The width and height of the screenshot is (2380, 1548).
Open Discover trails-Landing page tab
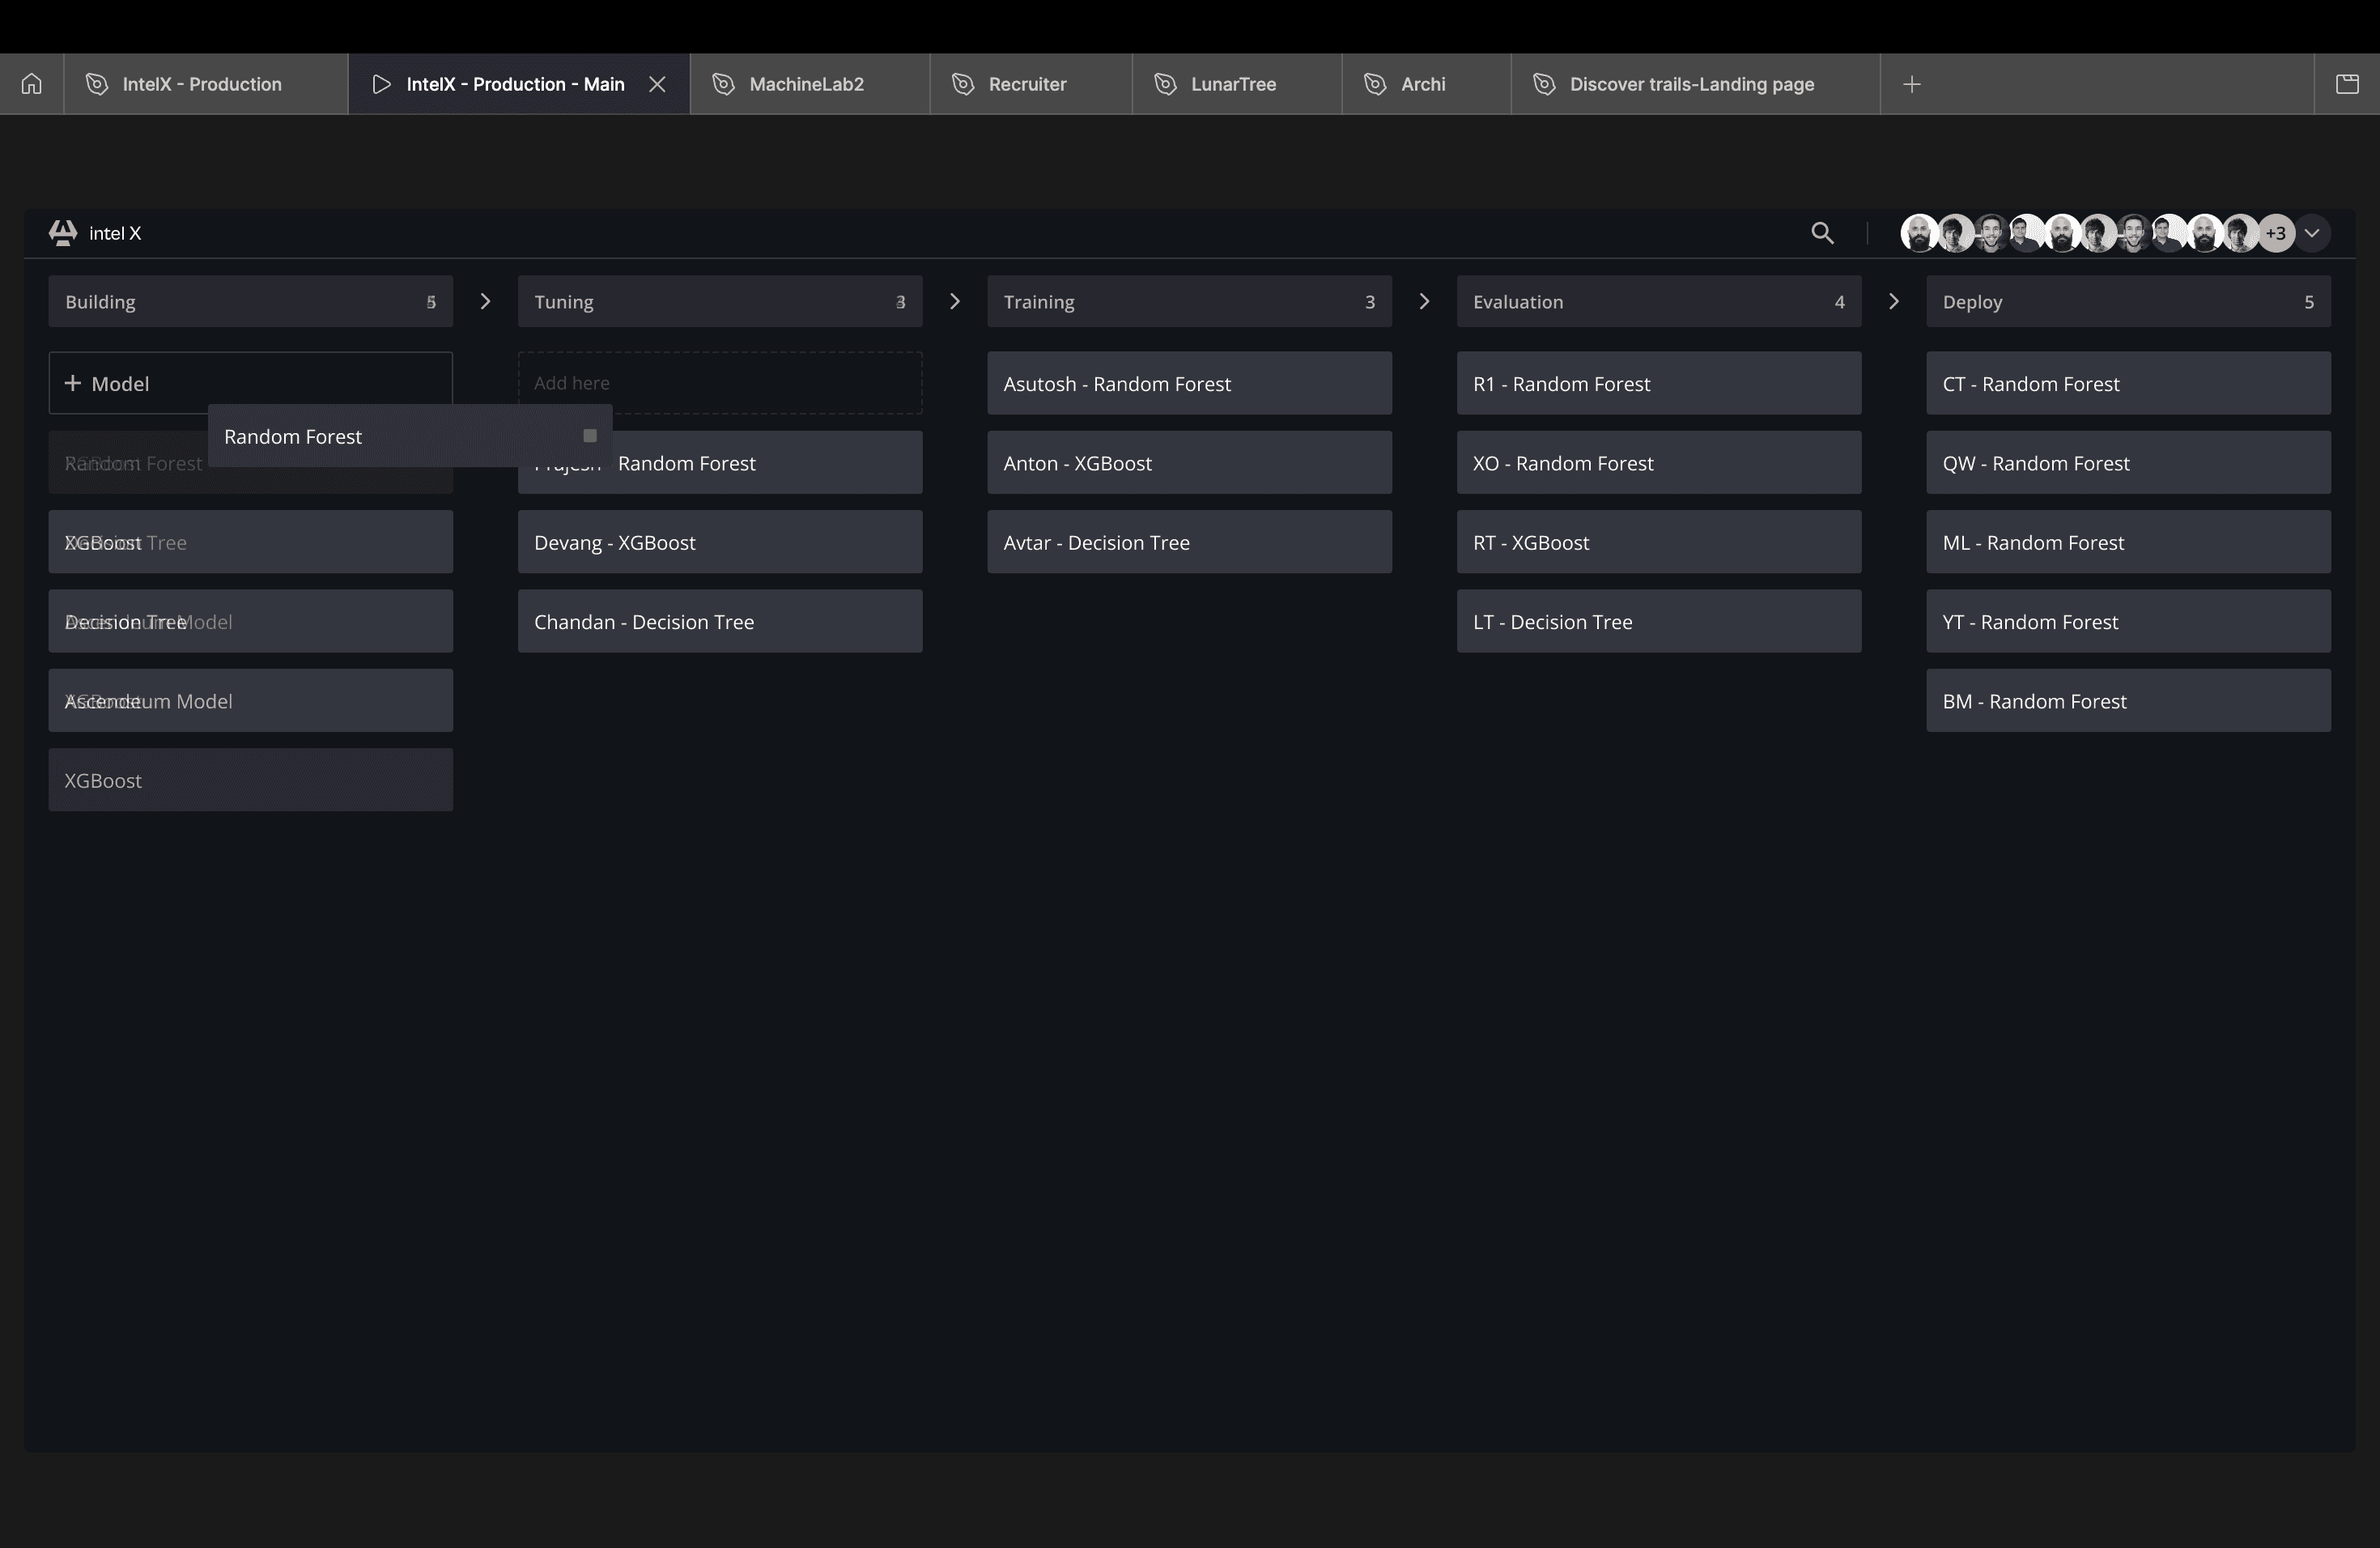[x=1691, y=84]
